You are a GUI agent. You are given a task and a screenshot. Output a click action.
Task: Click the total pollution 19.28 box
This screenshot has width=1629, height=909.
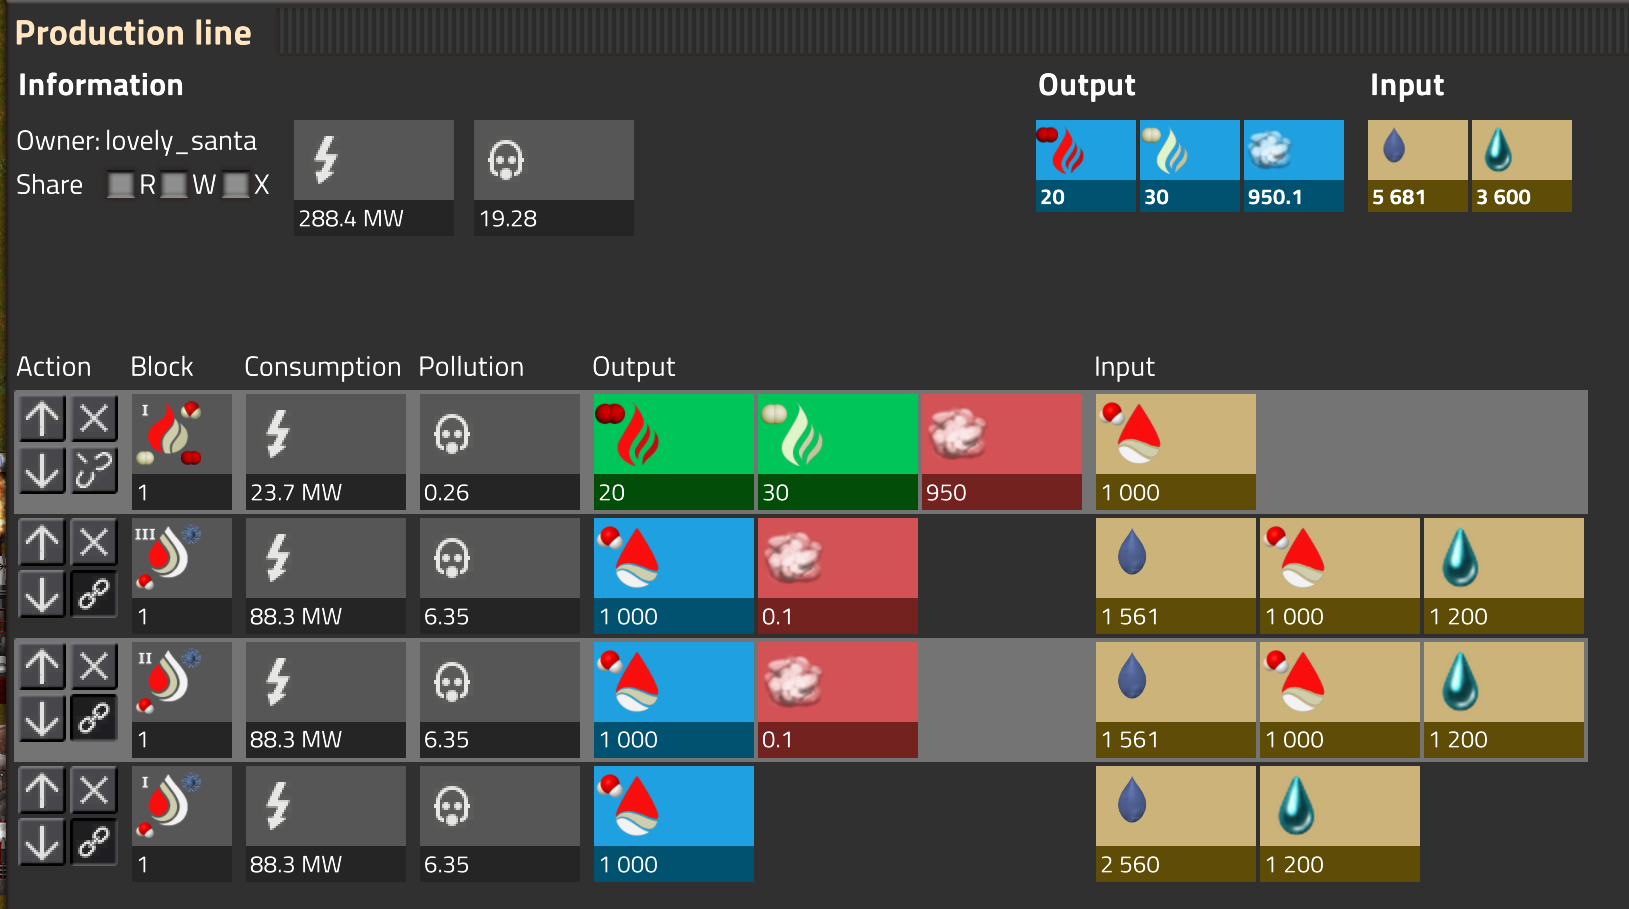click(x=553, y=177)
